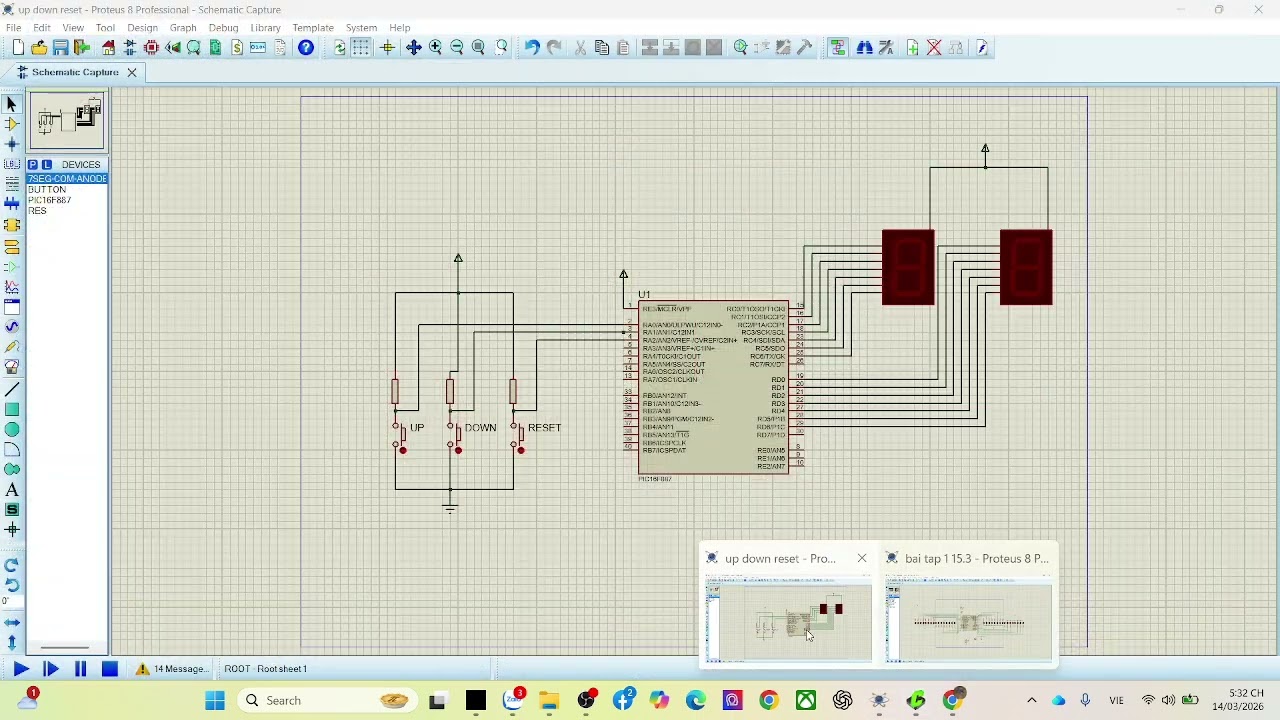
Task: Show hidden system tray icons chevron
Action: click(1032, 701)
